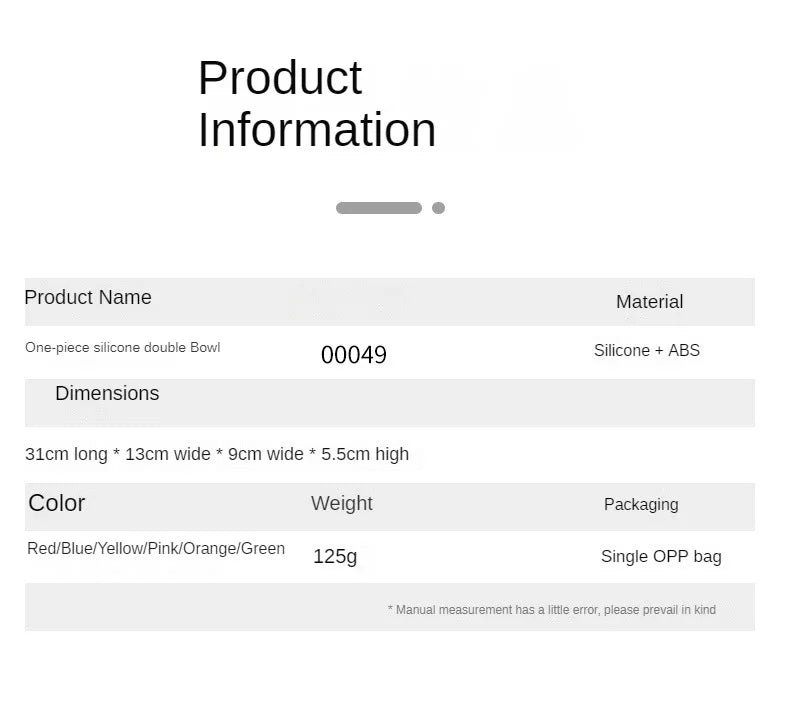The image size is (790, 706).
Task: Click the Single OPP bag packaging value
Action: [x=661, y=557]
